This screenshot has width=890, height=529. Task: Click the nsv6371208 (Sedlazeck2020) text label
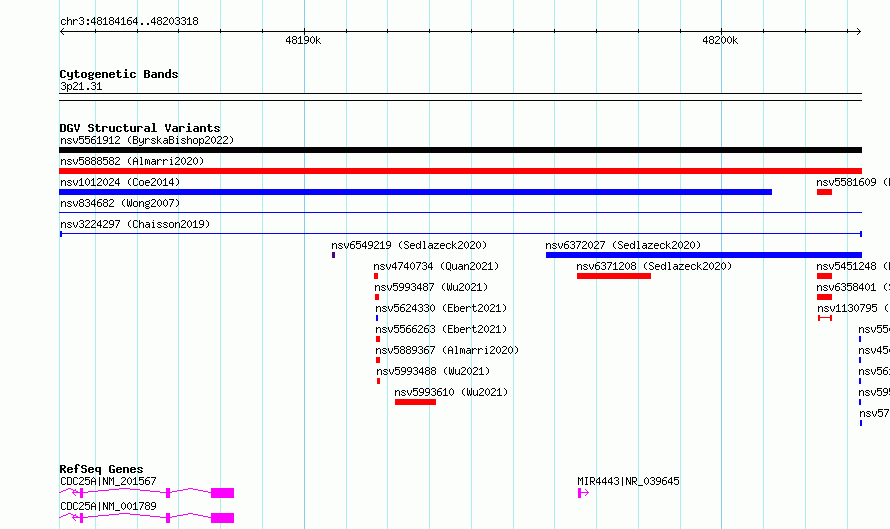[x=654, y=266]
